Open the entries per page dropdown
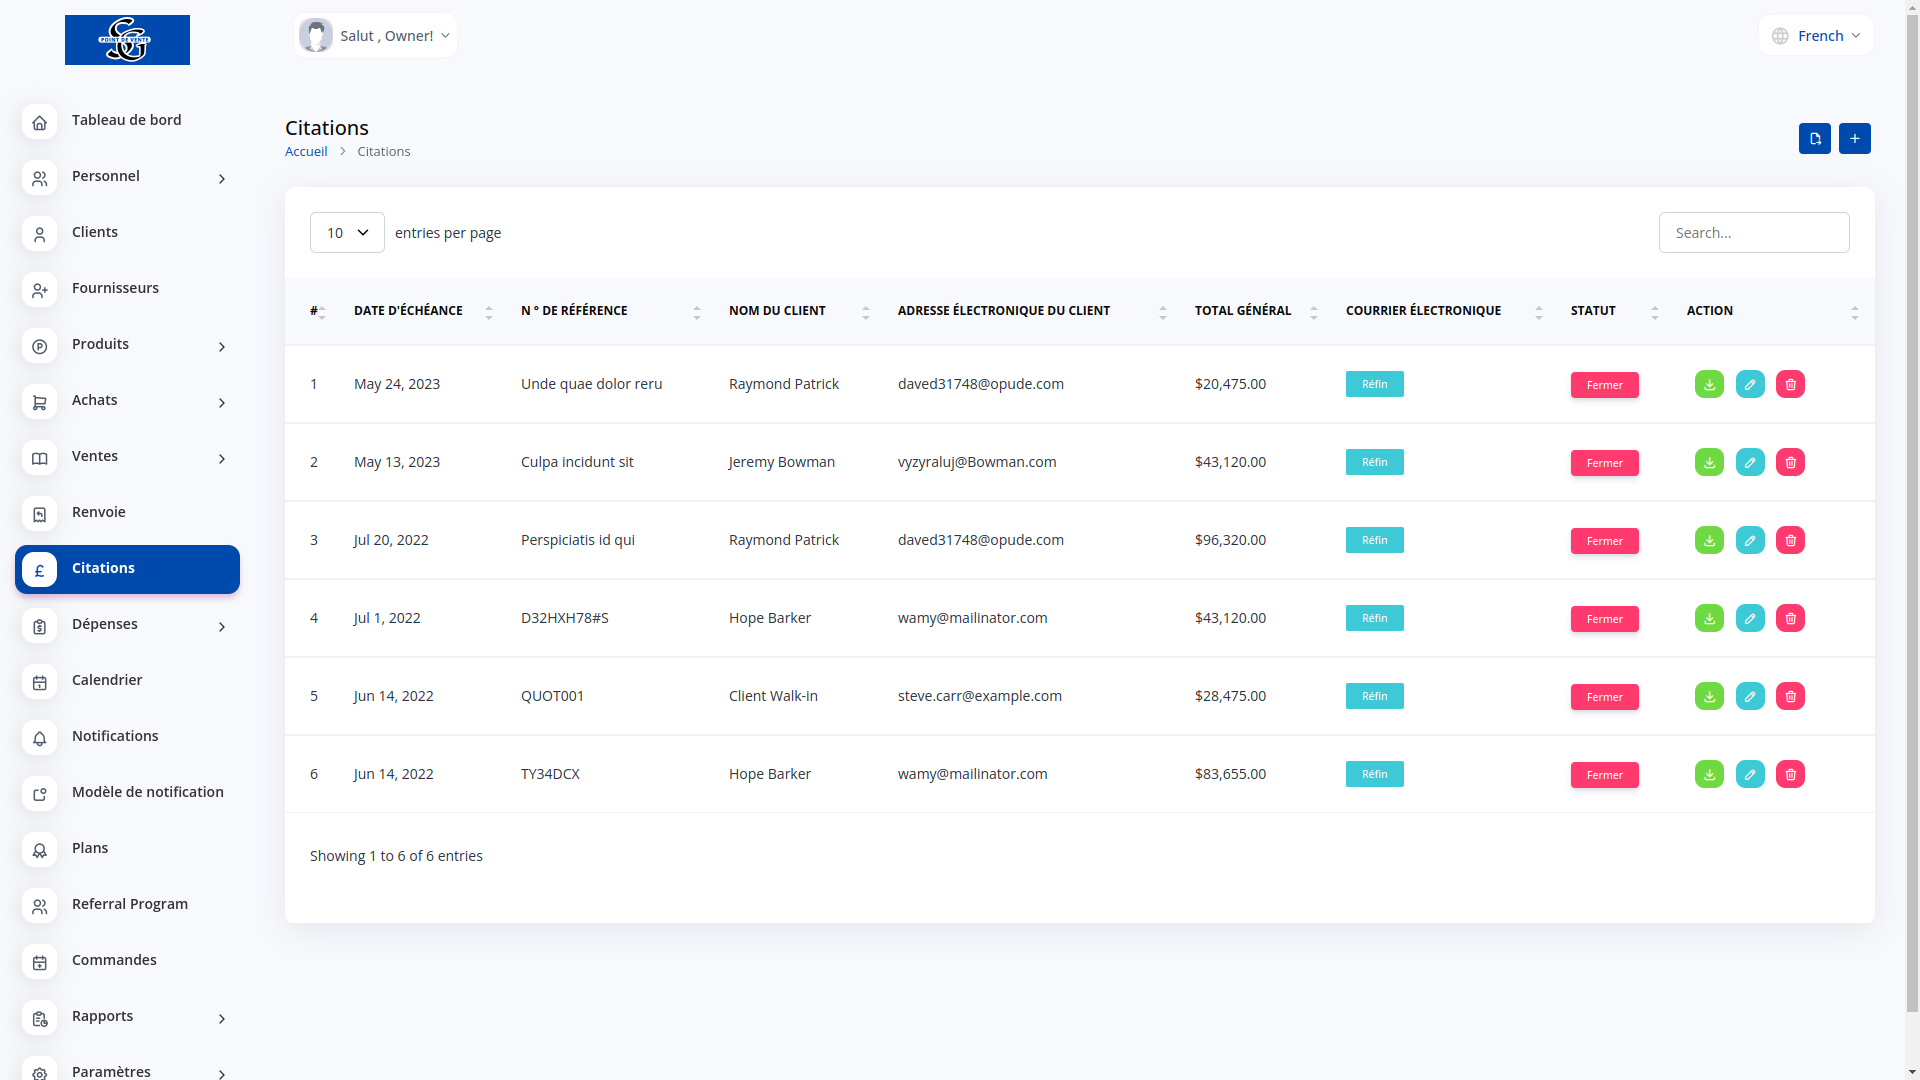The width and height of the screenshot is (1920, 1080). (x=347, y=232)
